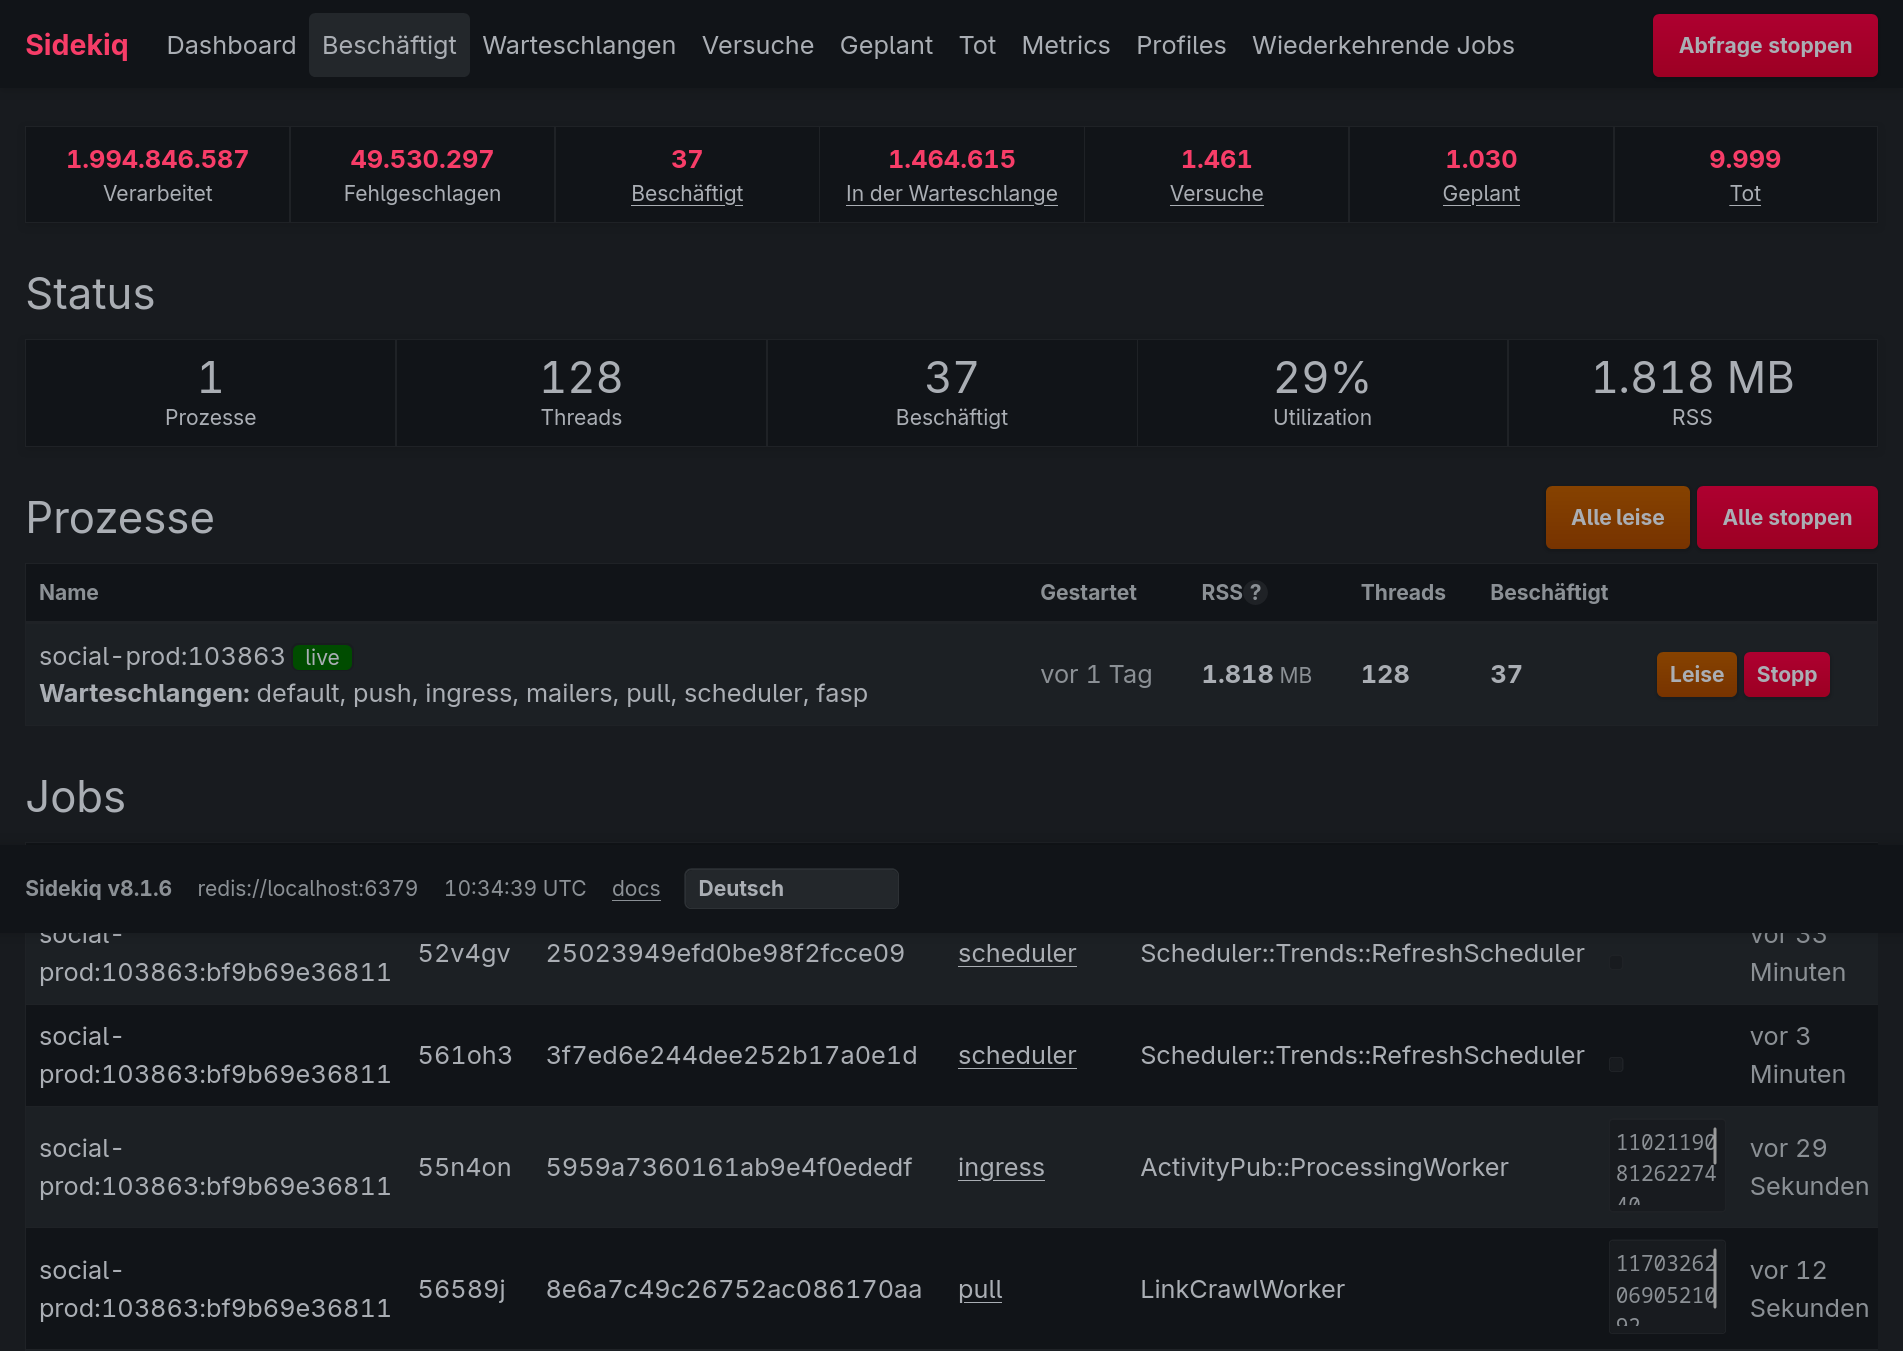Switch to the Geplant navigation tab
The height and width of the screenshot is (1351, 1904).
tap(886, 45)
